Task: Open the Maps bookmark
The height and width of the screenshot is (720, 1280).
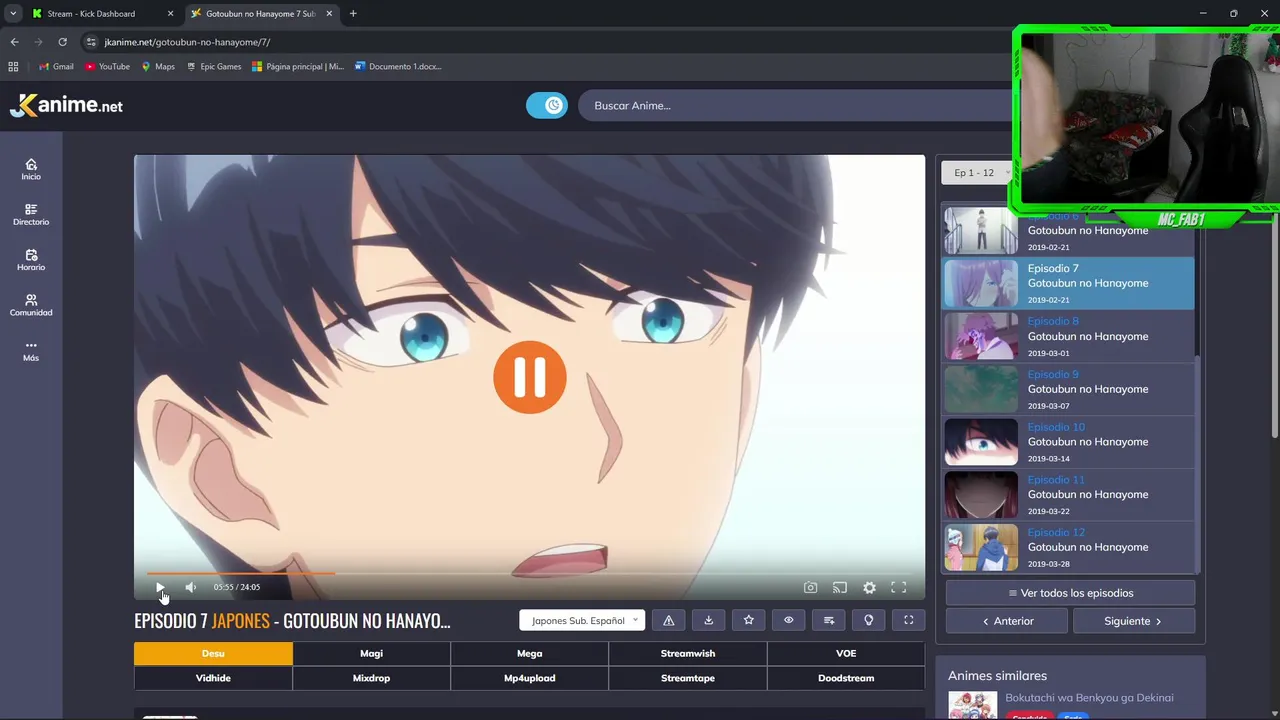Action: [158, 66]
